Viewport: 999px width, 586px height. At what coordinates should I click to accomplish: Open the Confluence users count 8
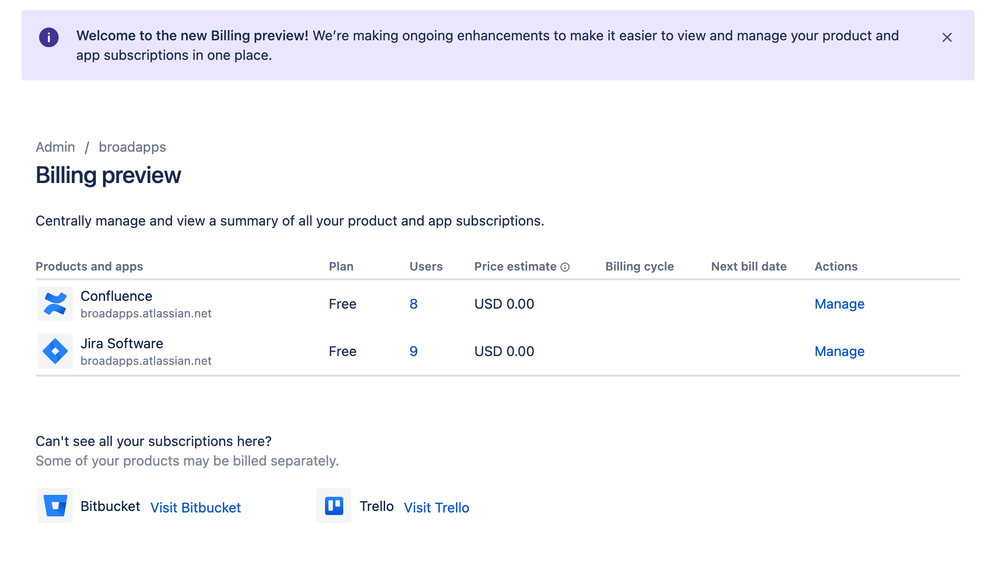coord(413,304)
